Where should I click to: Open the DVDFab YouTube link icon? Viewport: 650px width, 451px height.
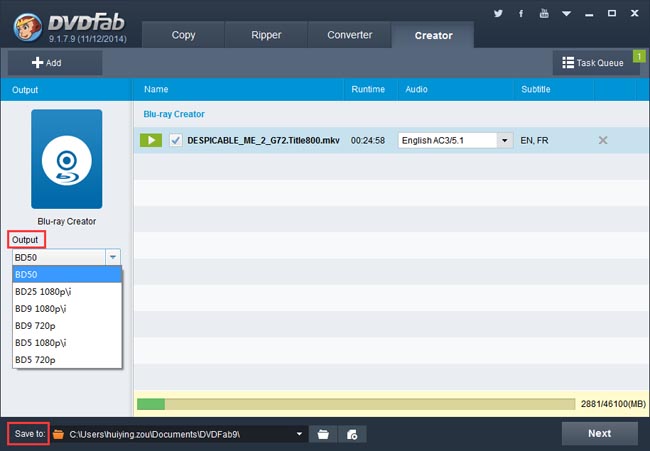[544, 13]
